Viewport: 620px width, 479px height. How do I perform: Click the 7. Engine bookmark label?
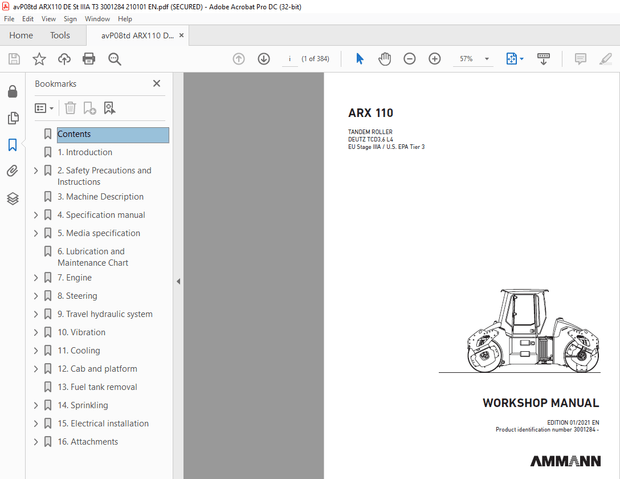coord(75,278)
